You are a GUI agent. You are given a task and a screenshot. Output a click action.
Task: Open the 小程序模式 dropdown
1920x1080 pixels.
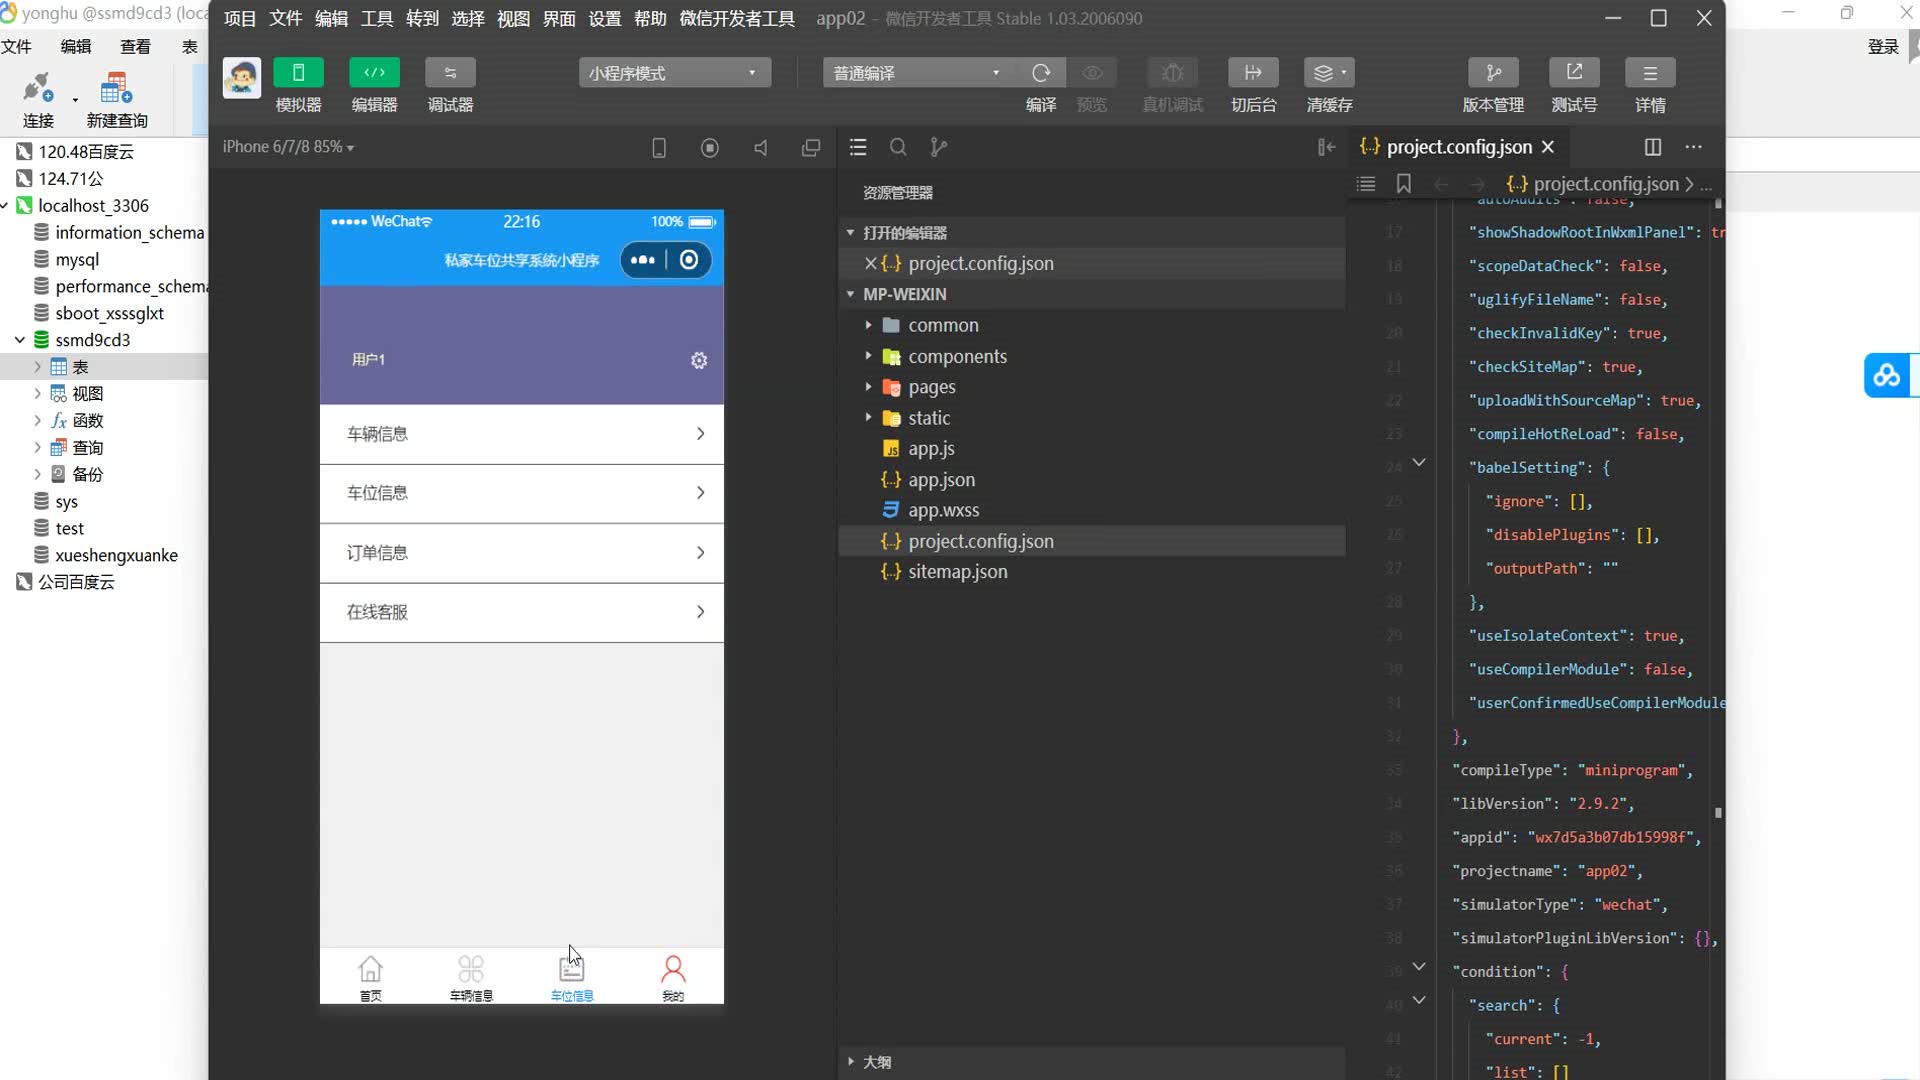coord(674,73)
